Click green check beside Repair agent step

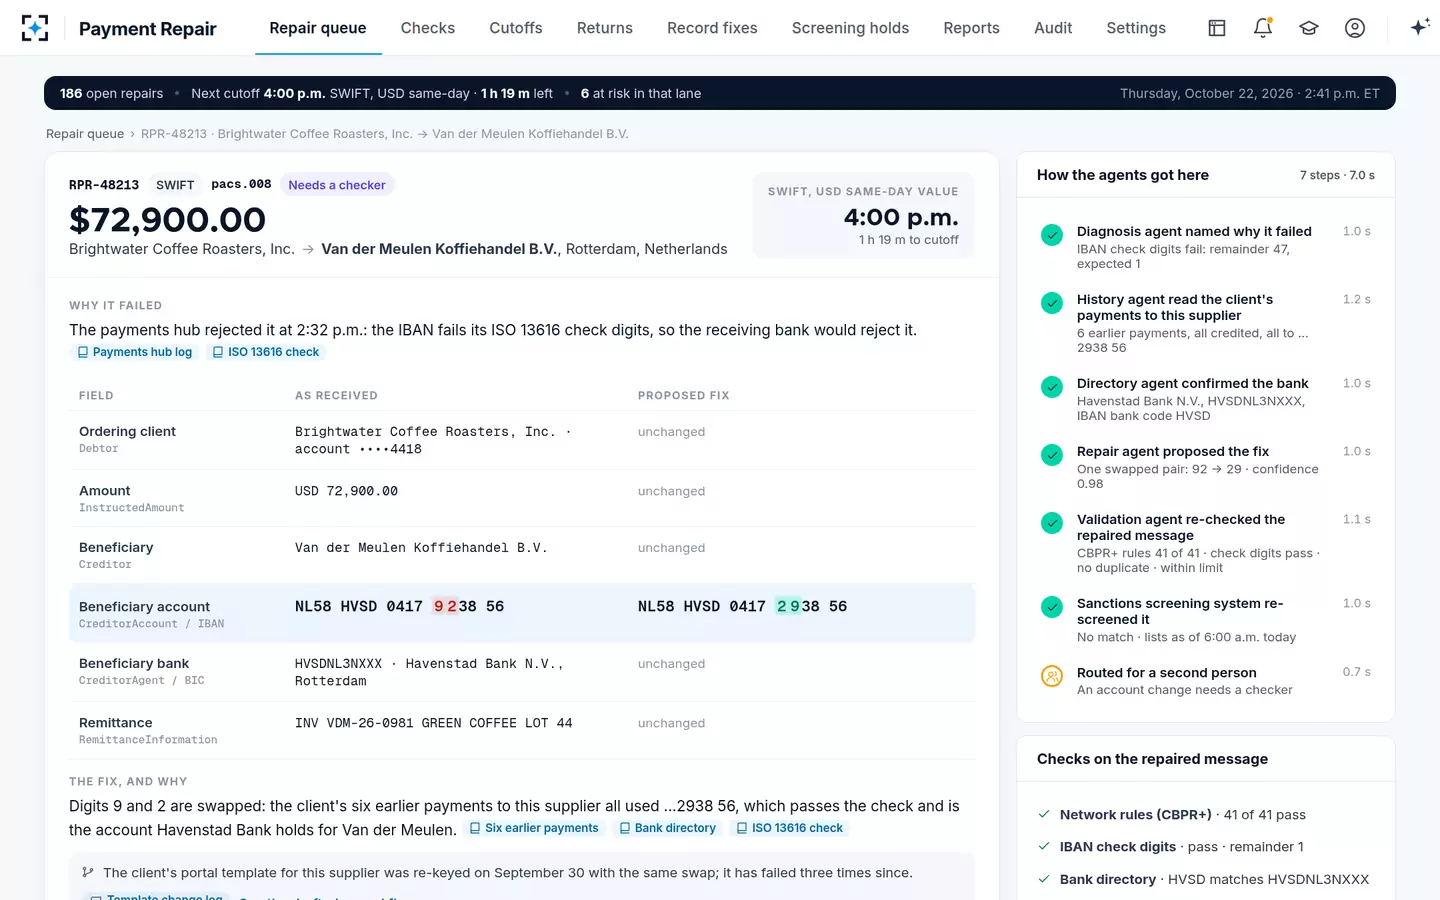click(x=1052, y=455)
